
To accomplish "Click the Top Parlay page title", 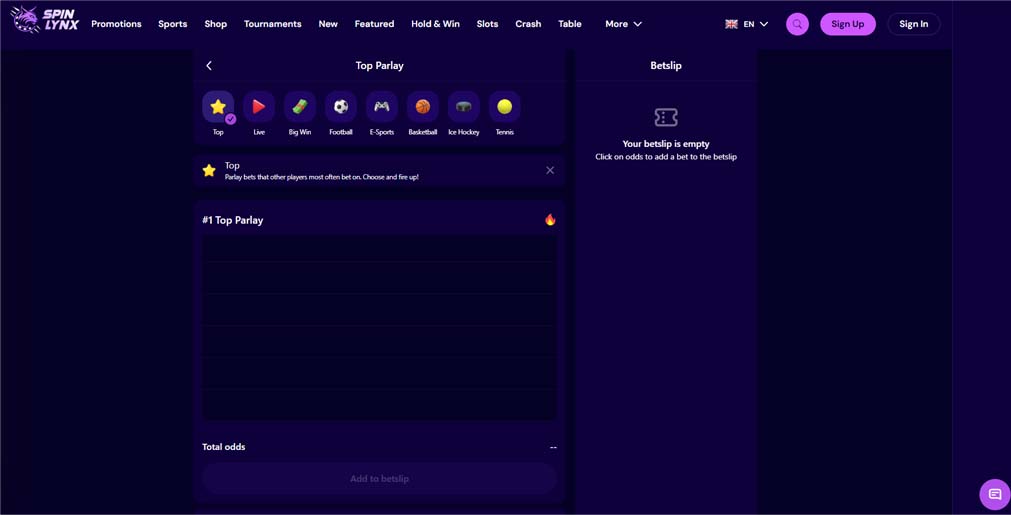I will 380,66.
